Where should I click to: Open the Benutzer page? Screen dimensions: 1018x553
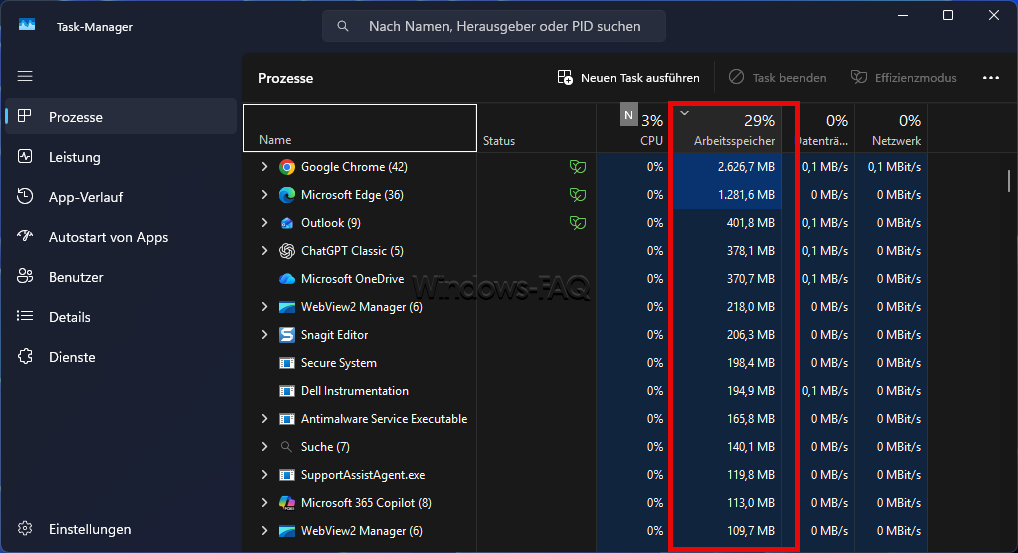pyautogui.click(x=121, y=277)
